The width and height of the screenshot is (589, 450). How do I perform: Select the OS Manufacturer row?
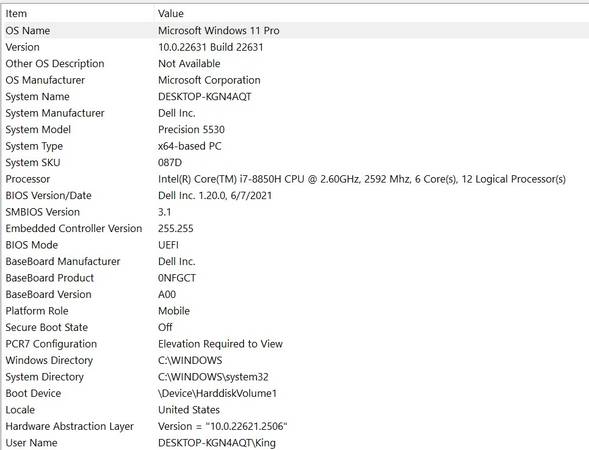295,80
